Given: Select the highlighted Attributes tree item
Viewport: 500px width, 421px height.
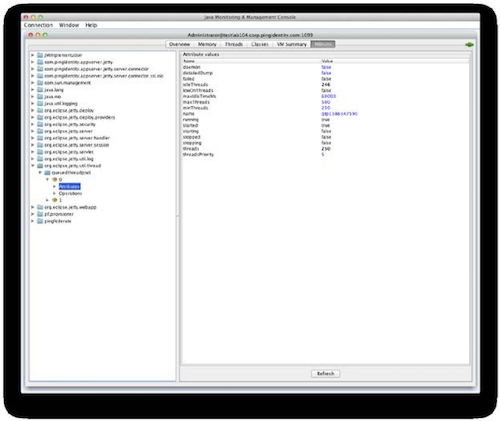Looking at the screenshot, I should [x=70, y=186].
